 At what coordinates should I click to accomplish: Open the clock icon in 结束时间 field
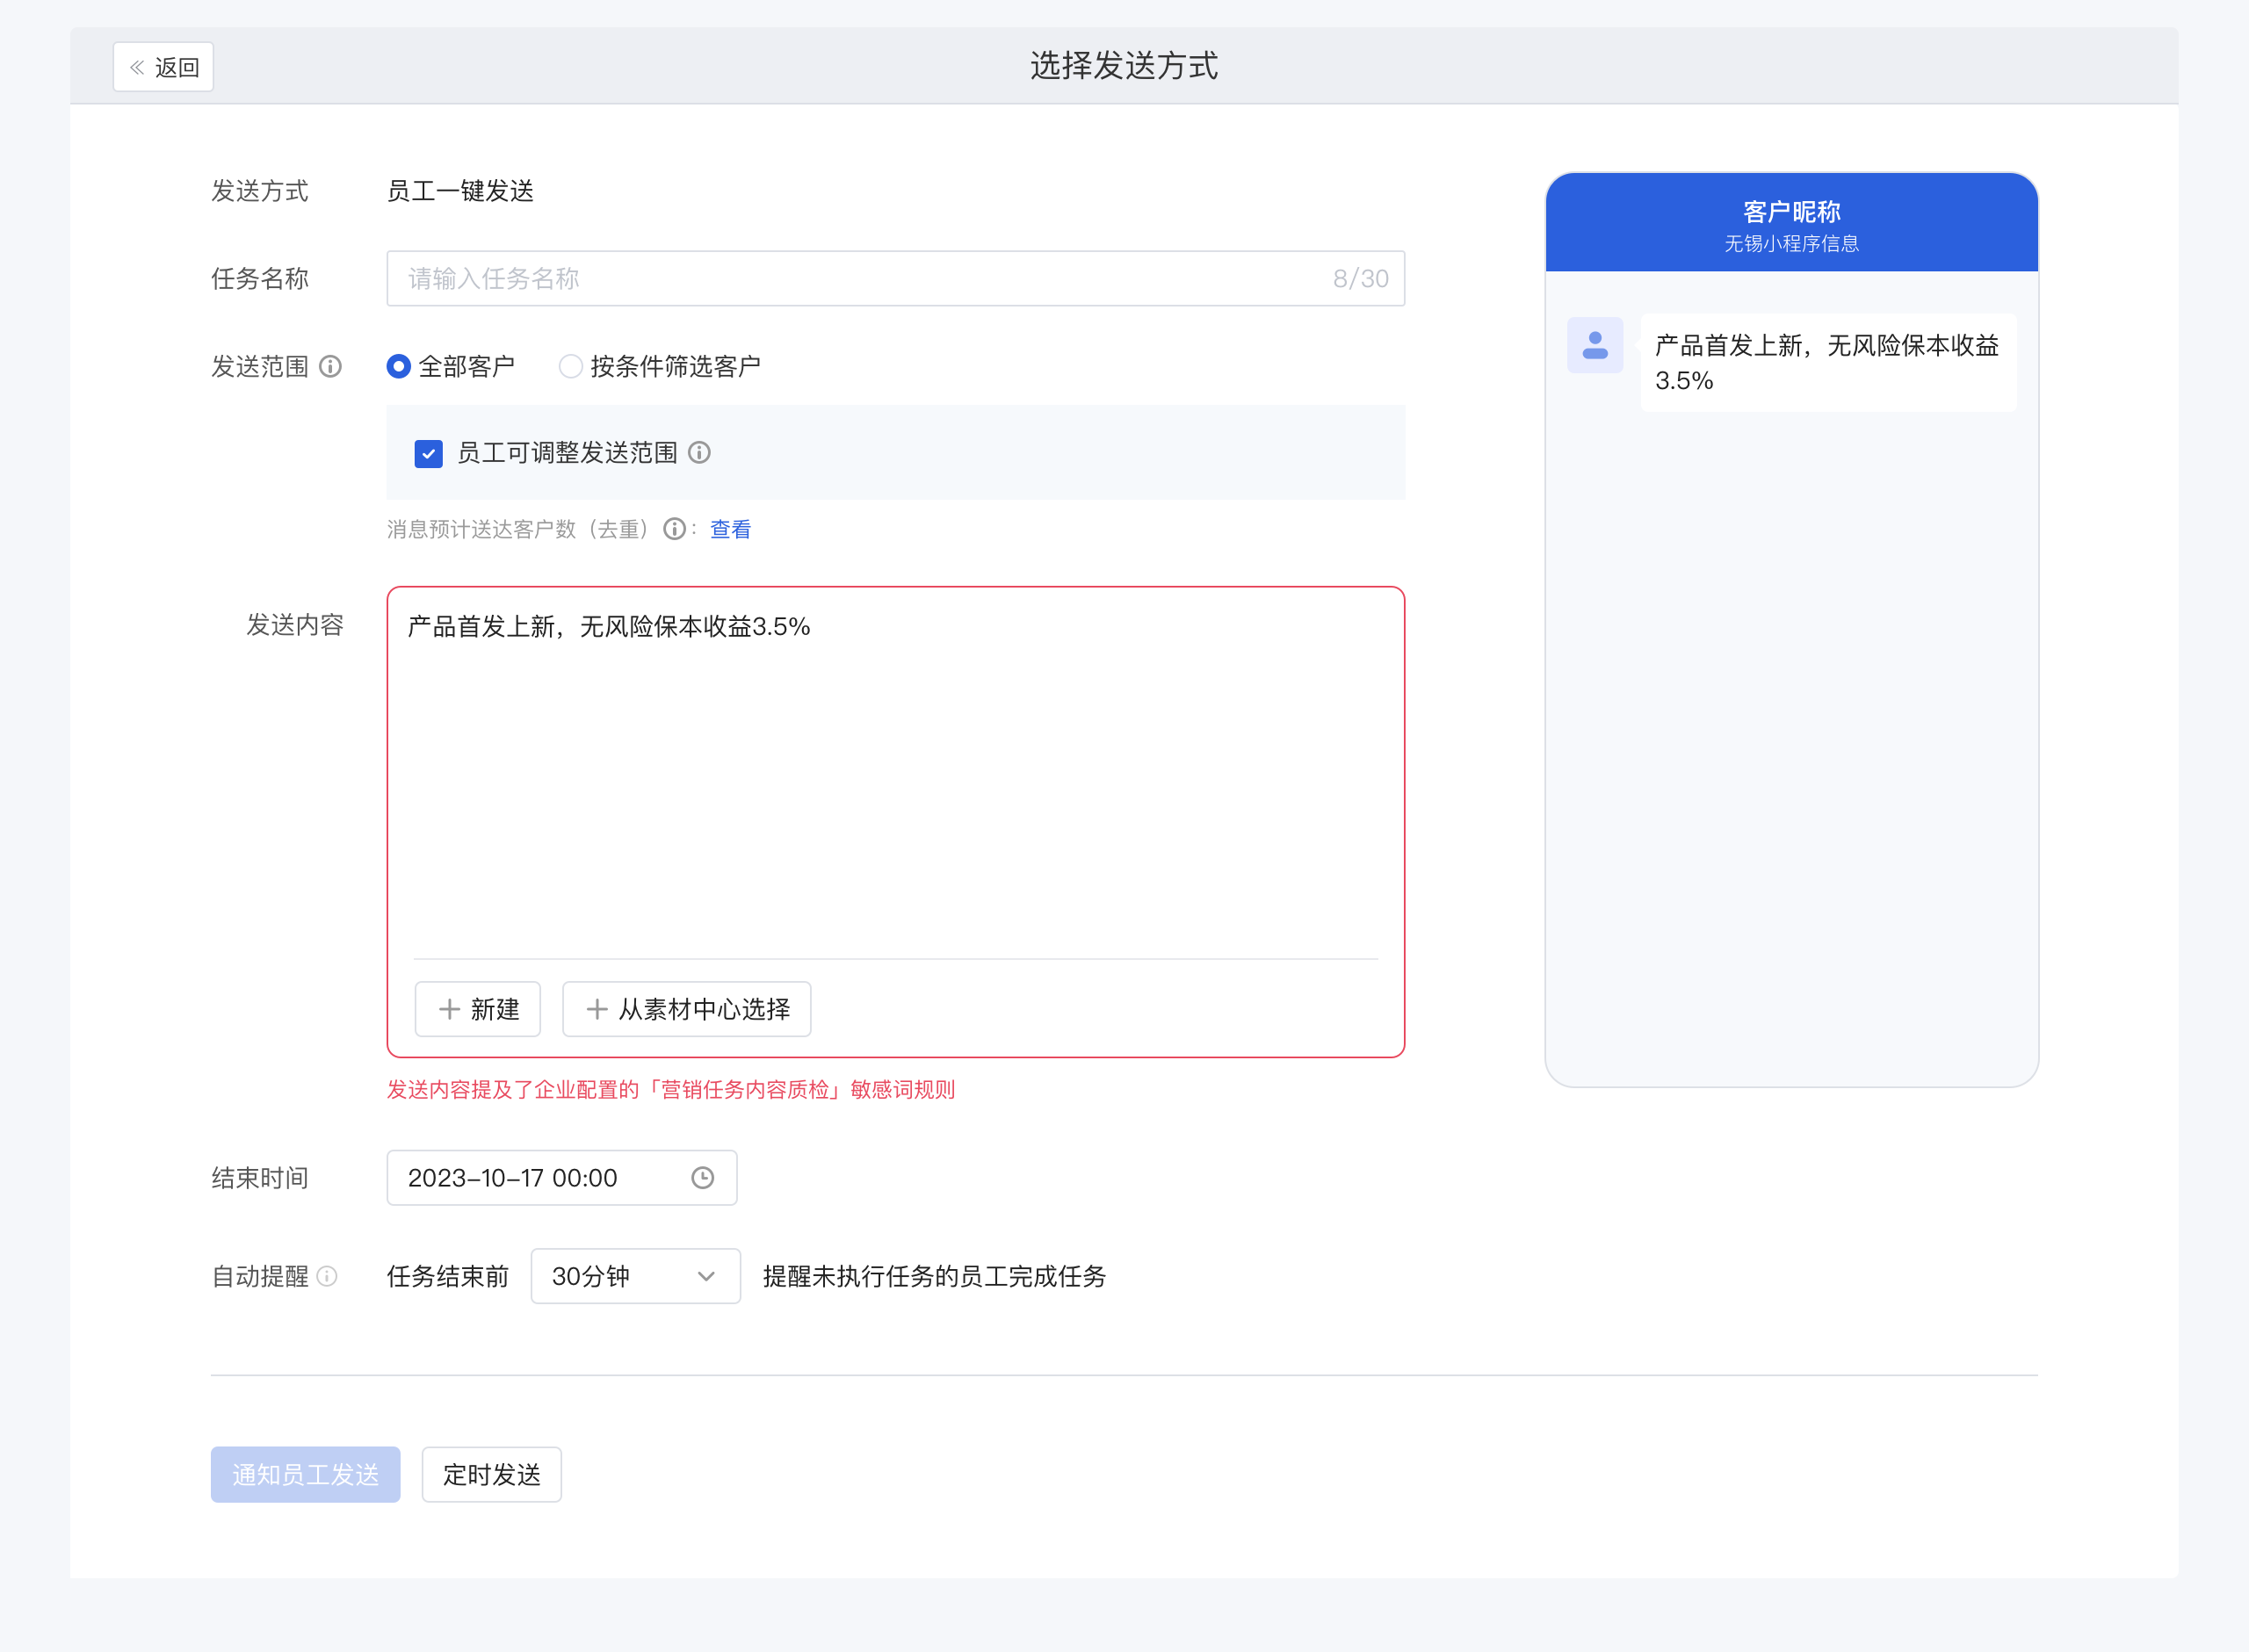703,1178
